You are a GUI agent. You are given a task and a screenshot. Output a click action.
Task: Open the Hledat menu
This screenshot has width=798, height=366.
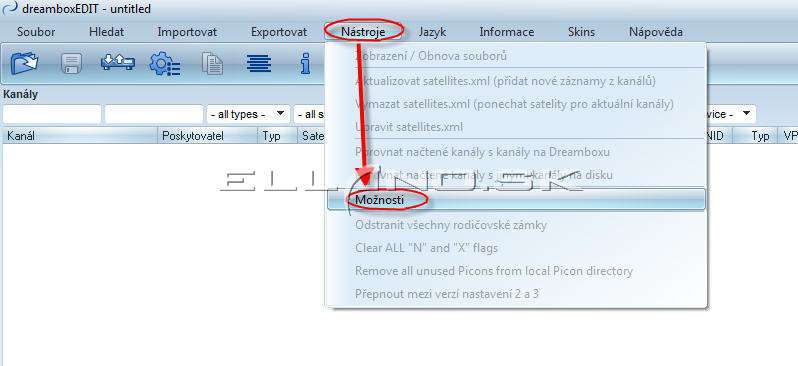[x=106, y=32]
